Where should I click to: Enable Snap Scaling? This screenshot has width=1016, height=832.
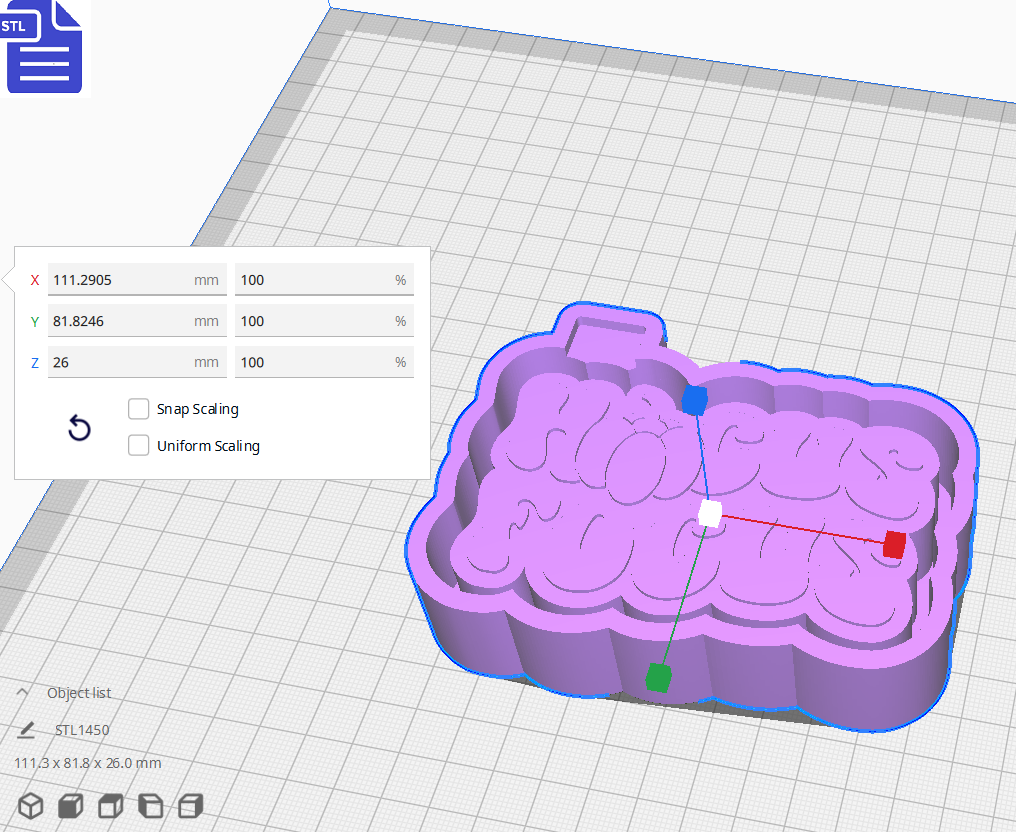coord(138,409)
